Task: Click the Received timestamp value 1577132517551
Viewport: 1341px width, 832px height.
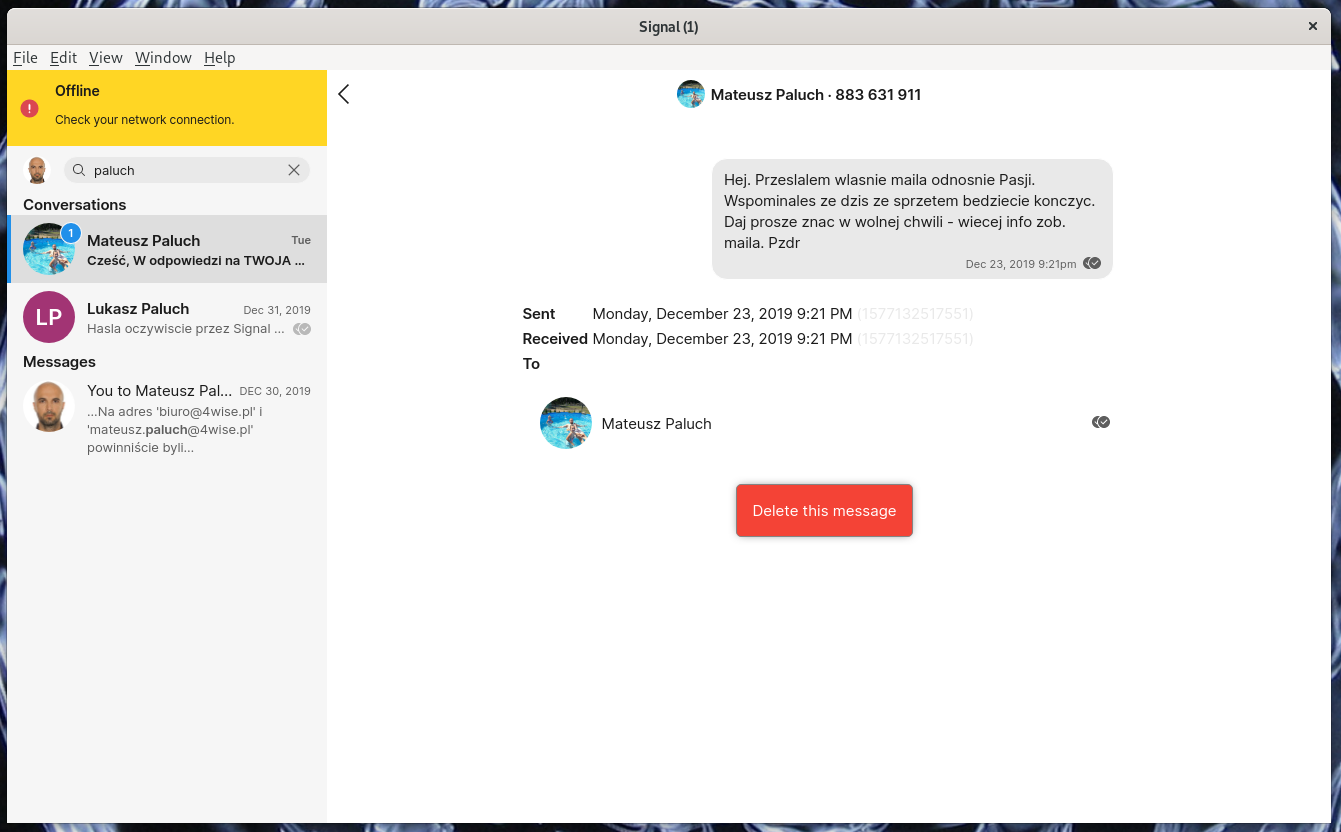Action: (915, 339)
